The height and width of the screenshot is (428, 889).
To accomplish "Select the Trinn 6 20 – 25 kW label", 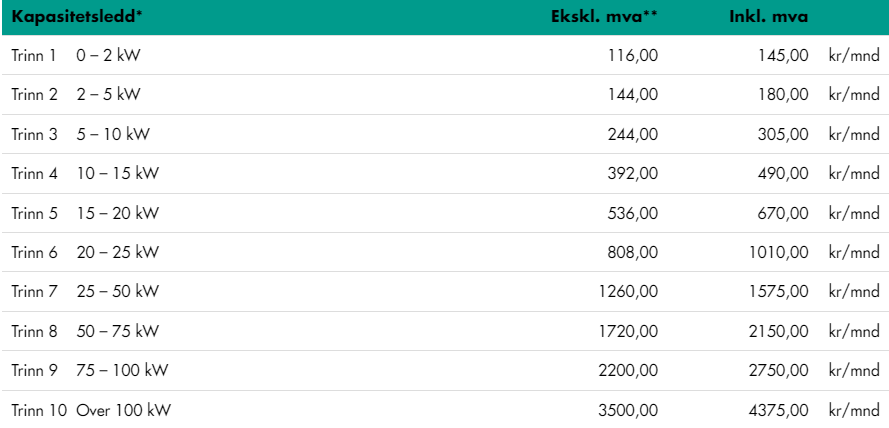I will pos(85,253).
